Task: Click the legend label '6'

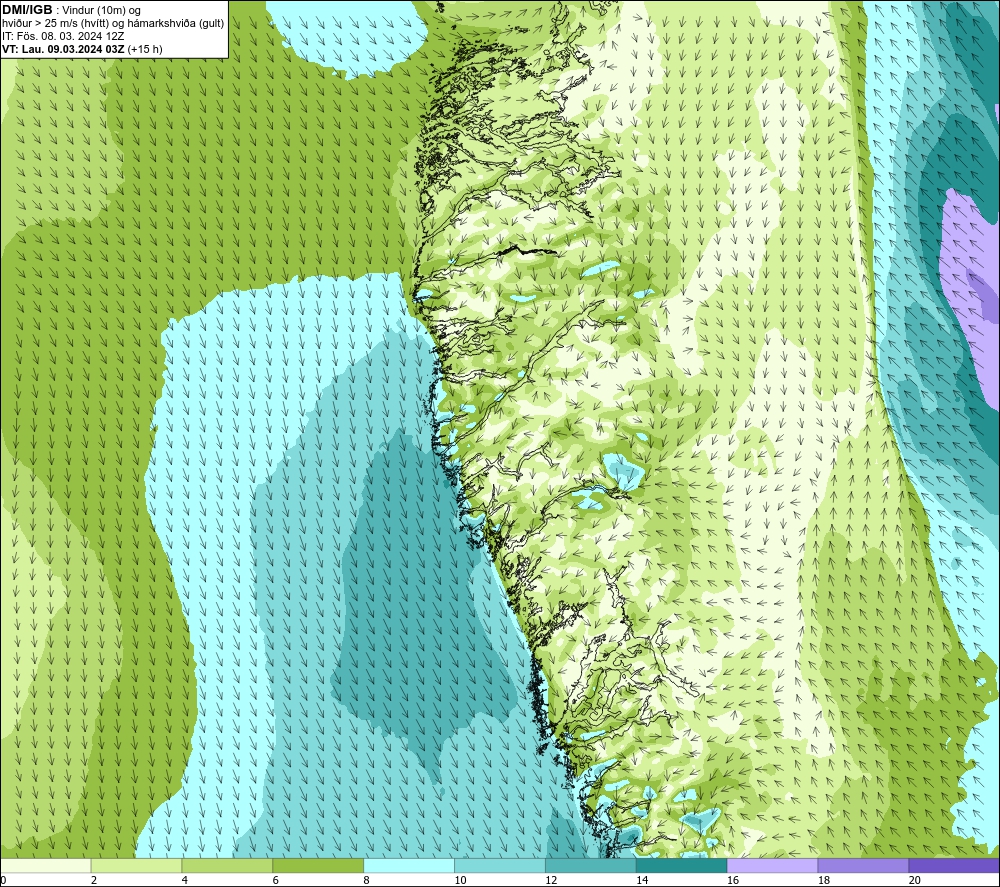Action: tap(276, 880)
